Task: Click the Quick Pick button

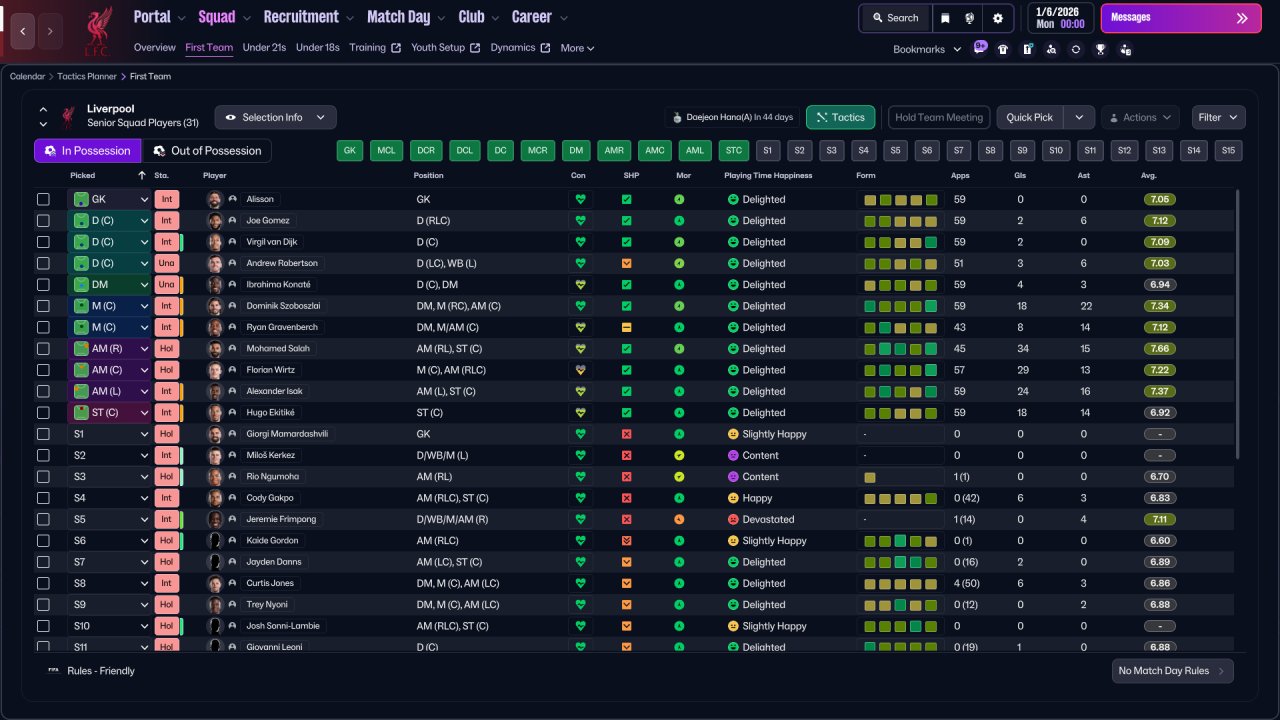Action: [1030, 117]
